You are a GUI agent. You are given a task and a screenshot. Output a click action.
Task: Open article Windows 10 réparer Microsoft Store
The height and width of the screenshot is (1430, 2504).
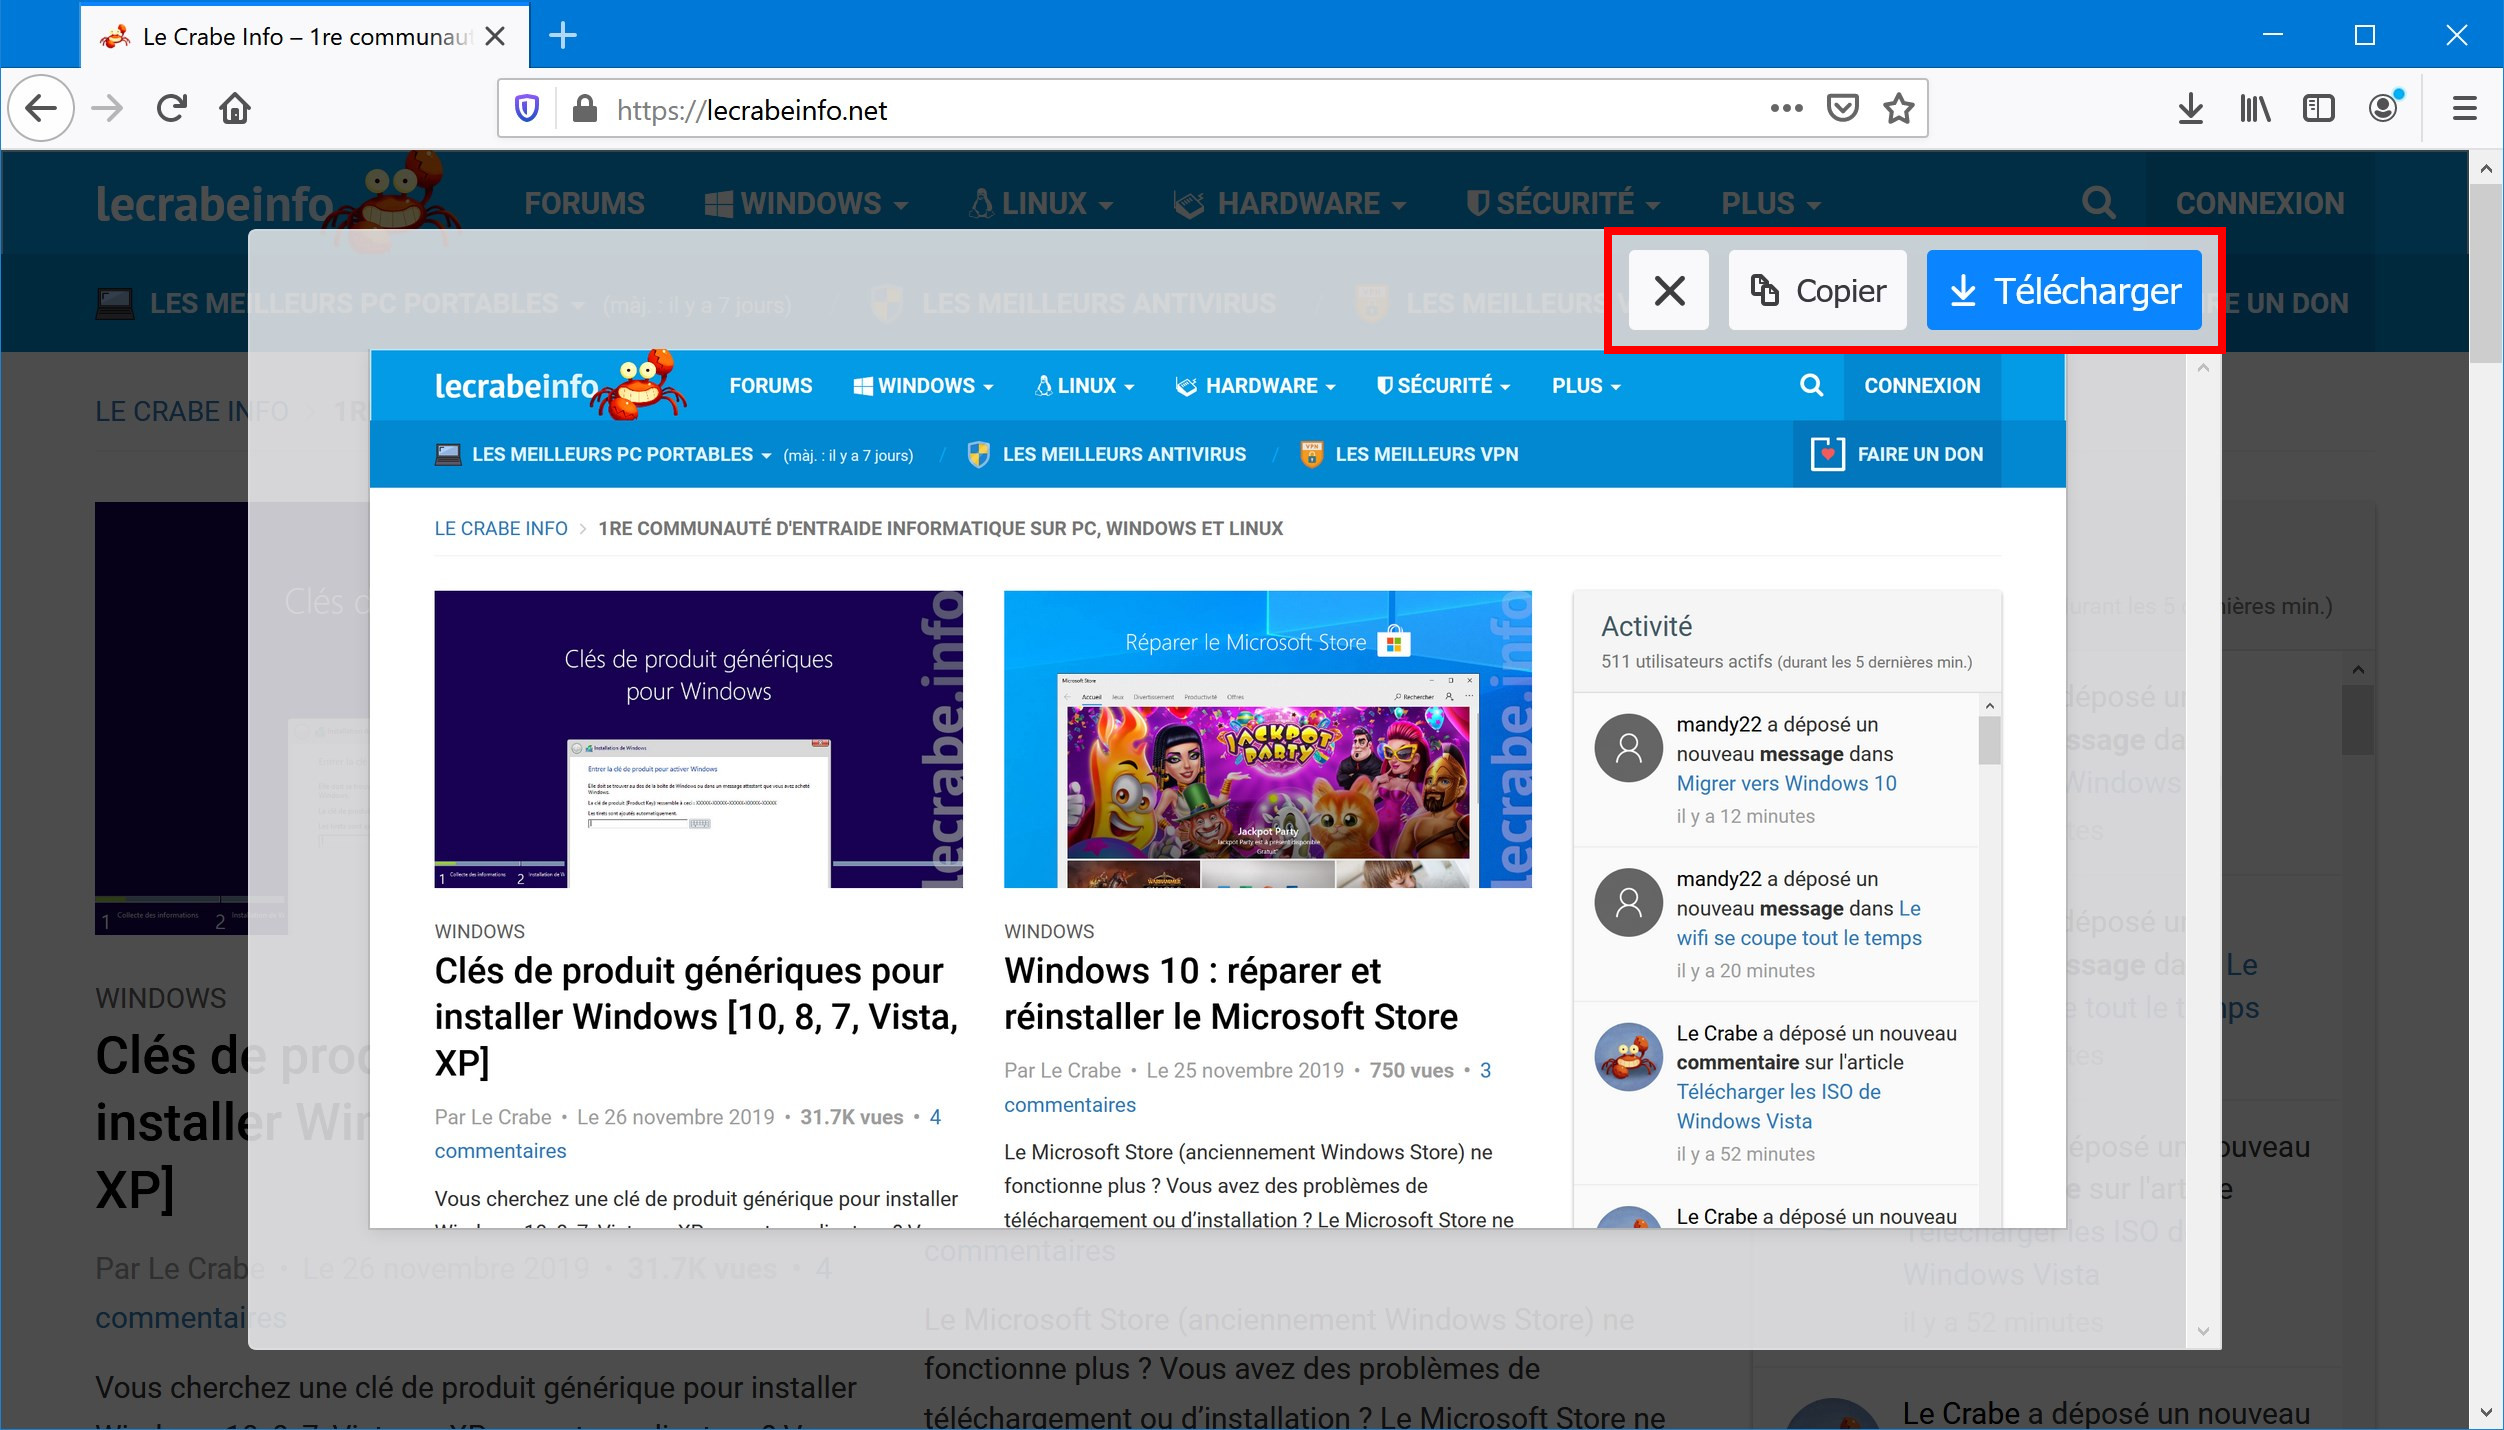coord(1231,994)
